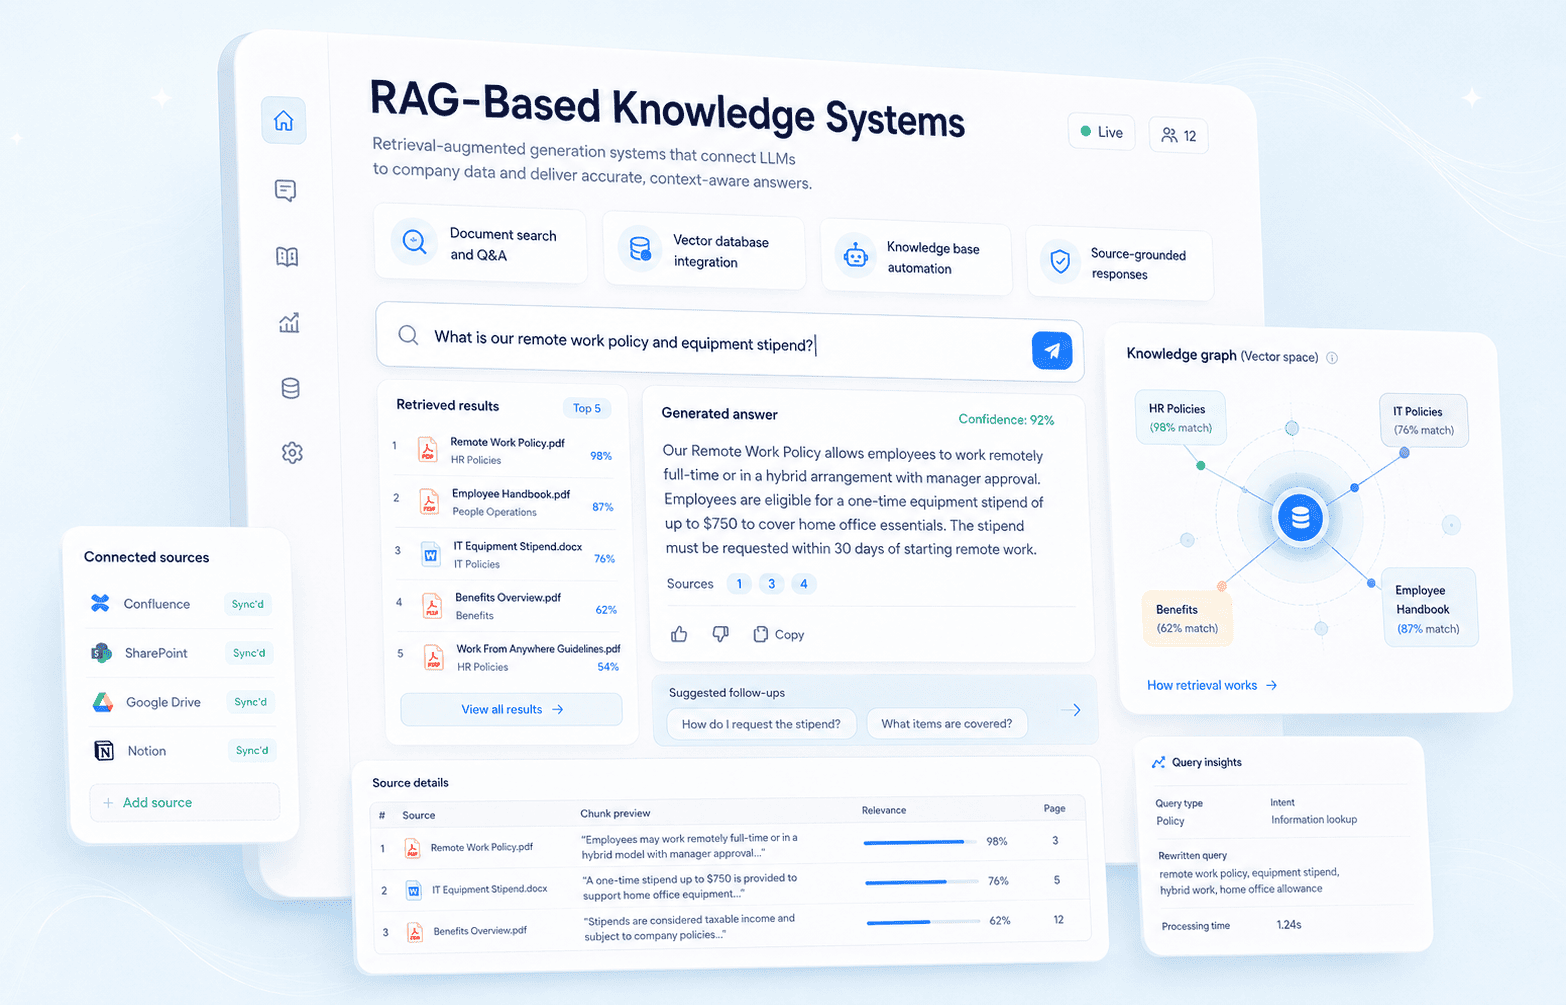Open How retrieval works link
This screenshot has width=1566, height=1005.
click(1212, 685)
